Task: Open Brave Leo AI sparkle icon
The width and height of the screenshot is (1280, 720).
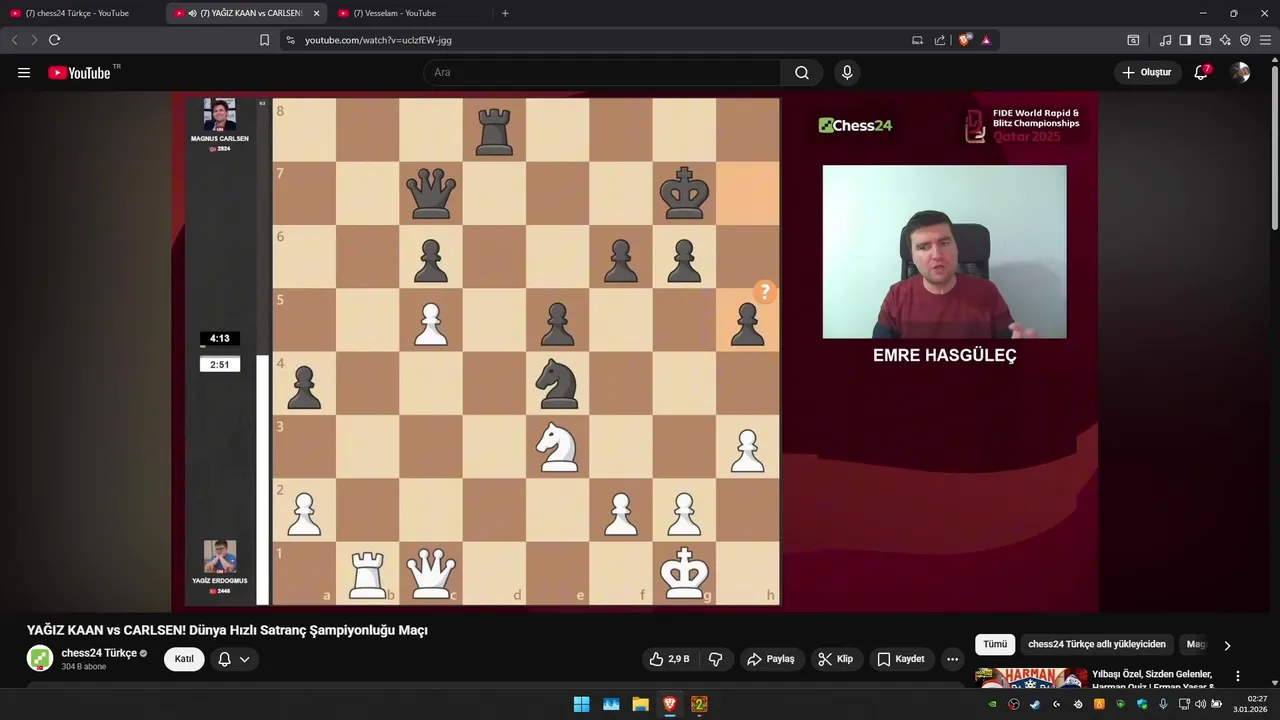Action: coord(1225,40)
